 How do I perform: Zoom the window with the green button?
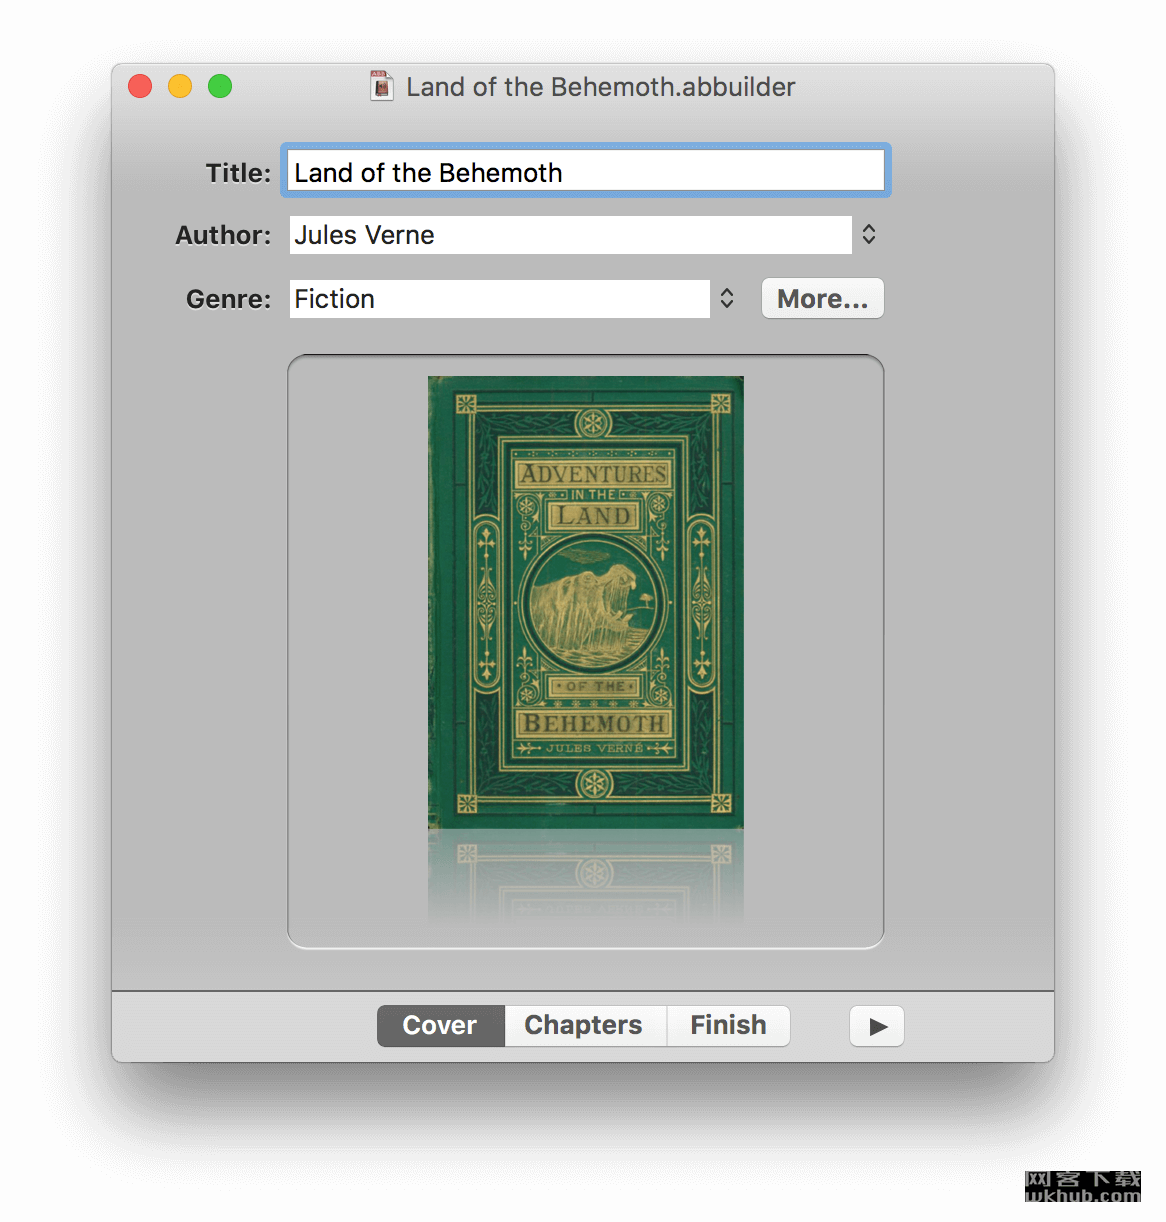click(x=220, y=86)
